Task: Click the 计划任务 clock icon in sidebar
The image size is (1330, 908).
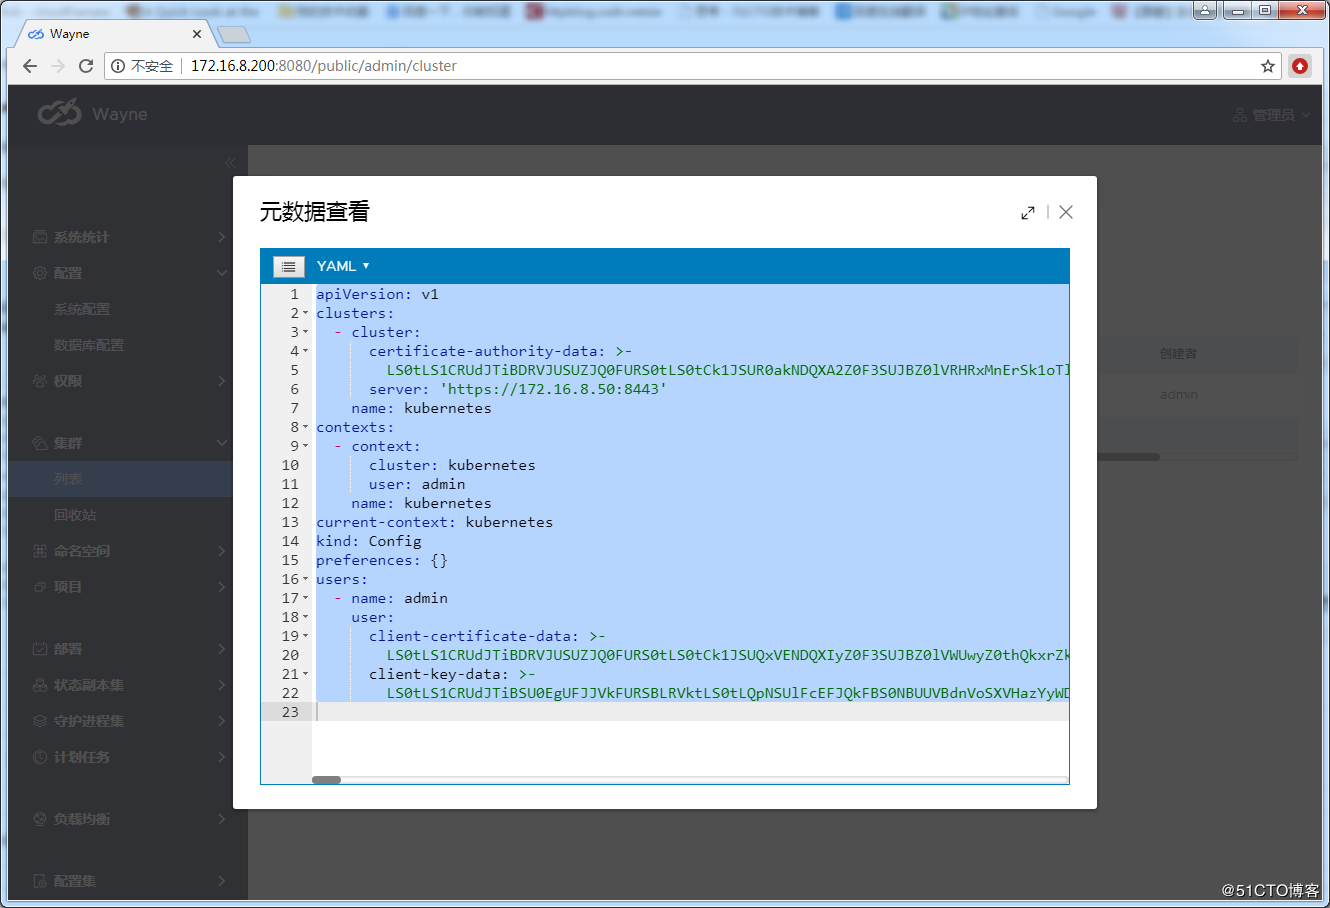Action: [40, 757]
